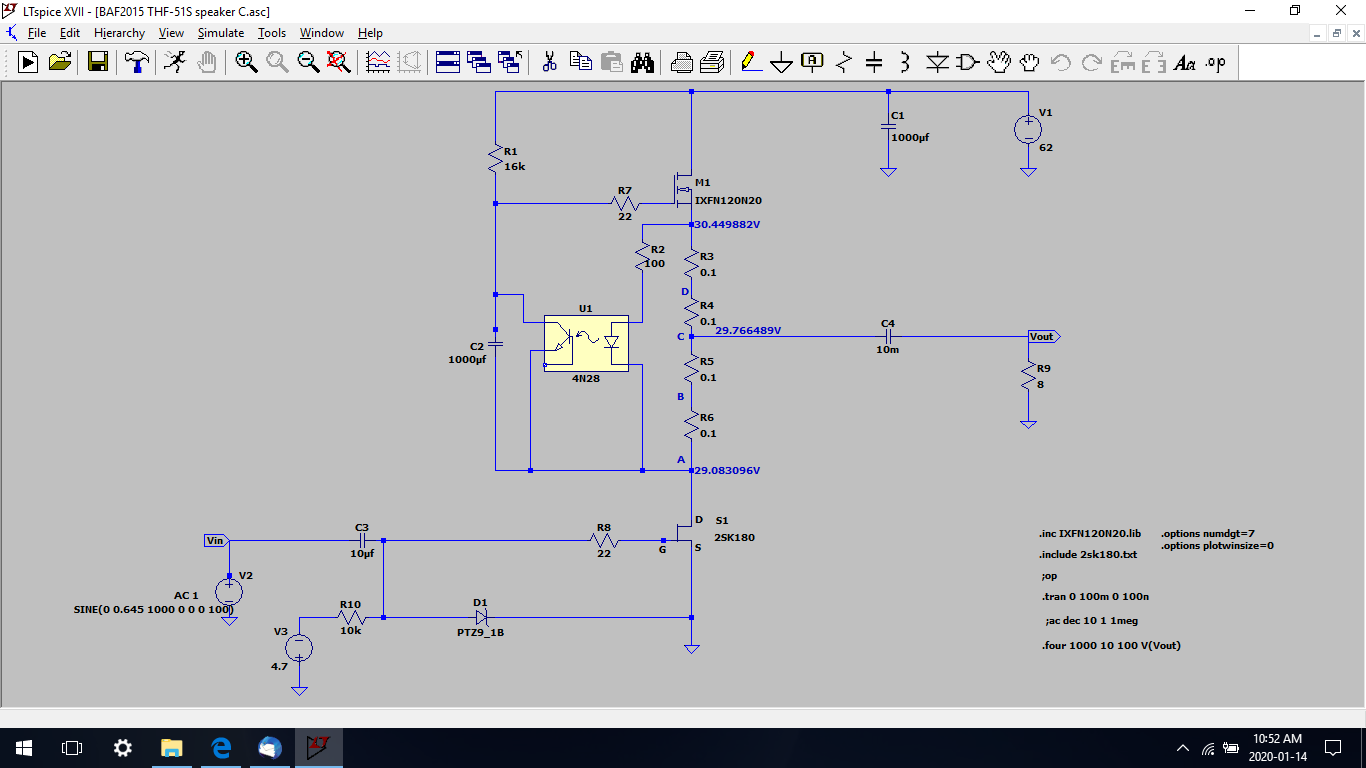The height and width of the screenshot is (768, 1366).
Task: Open Find with the binoculars icon
Action: pos(642,62)
